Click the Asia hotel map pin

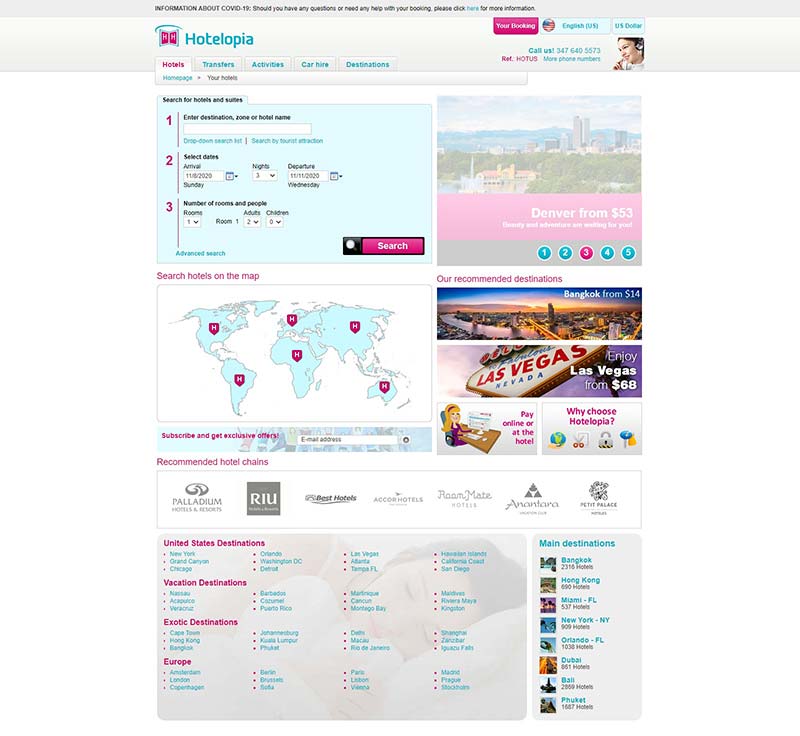tap(355, 327)
